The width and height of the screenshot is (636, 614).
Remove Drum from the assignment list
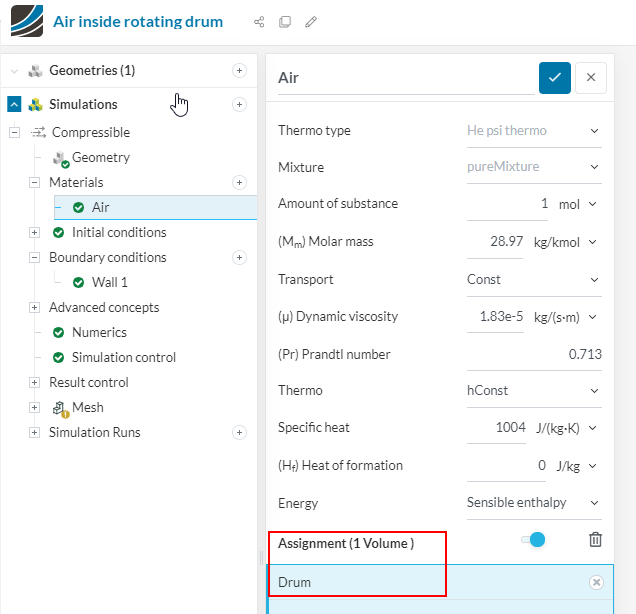596,582
